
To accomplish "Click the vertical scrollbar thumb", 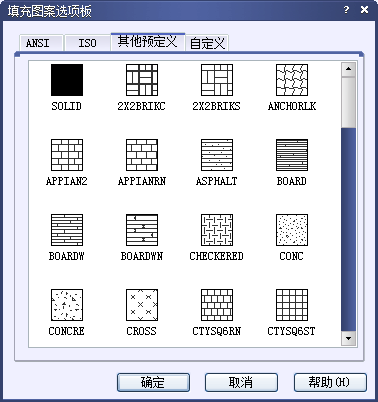I will point(349,102).
